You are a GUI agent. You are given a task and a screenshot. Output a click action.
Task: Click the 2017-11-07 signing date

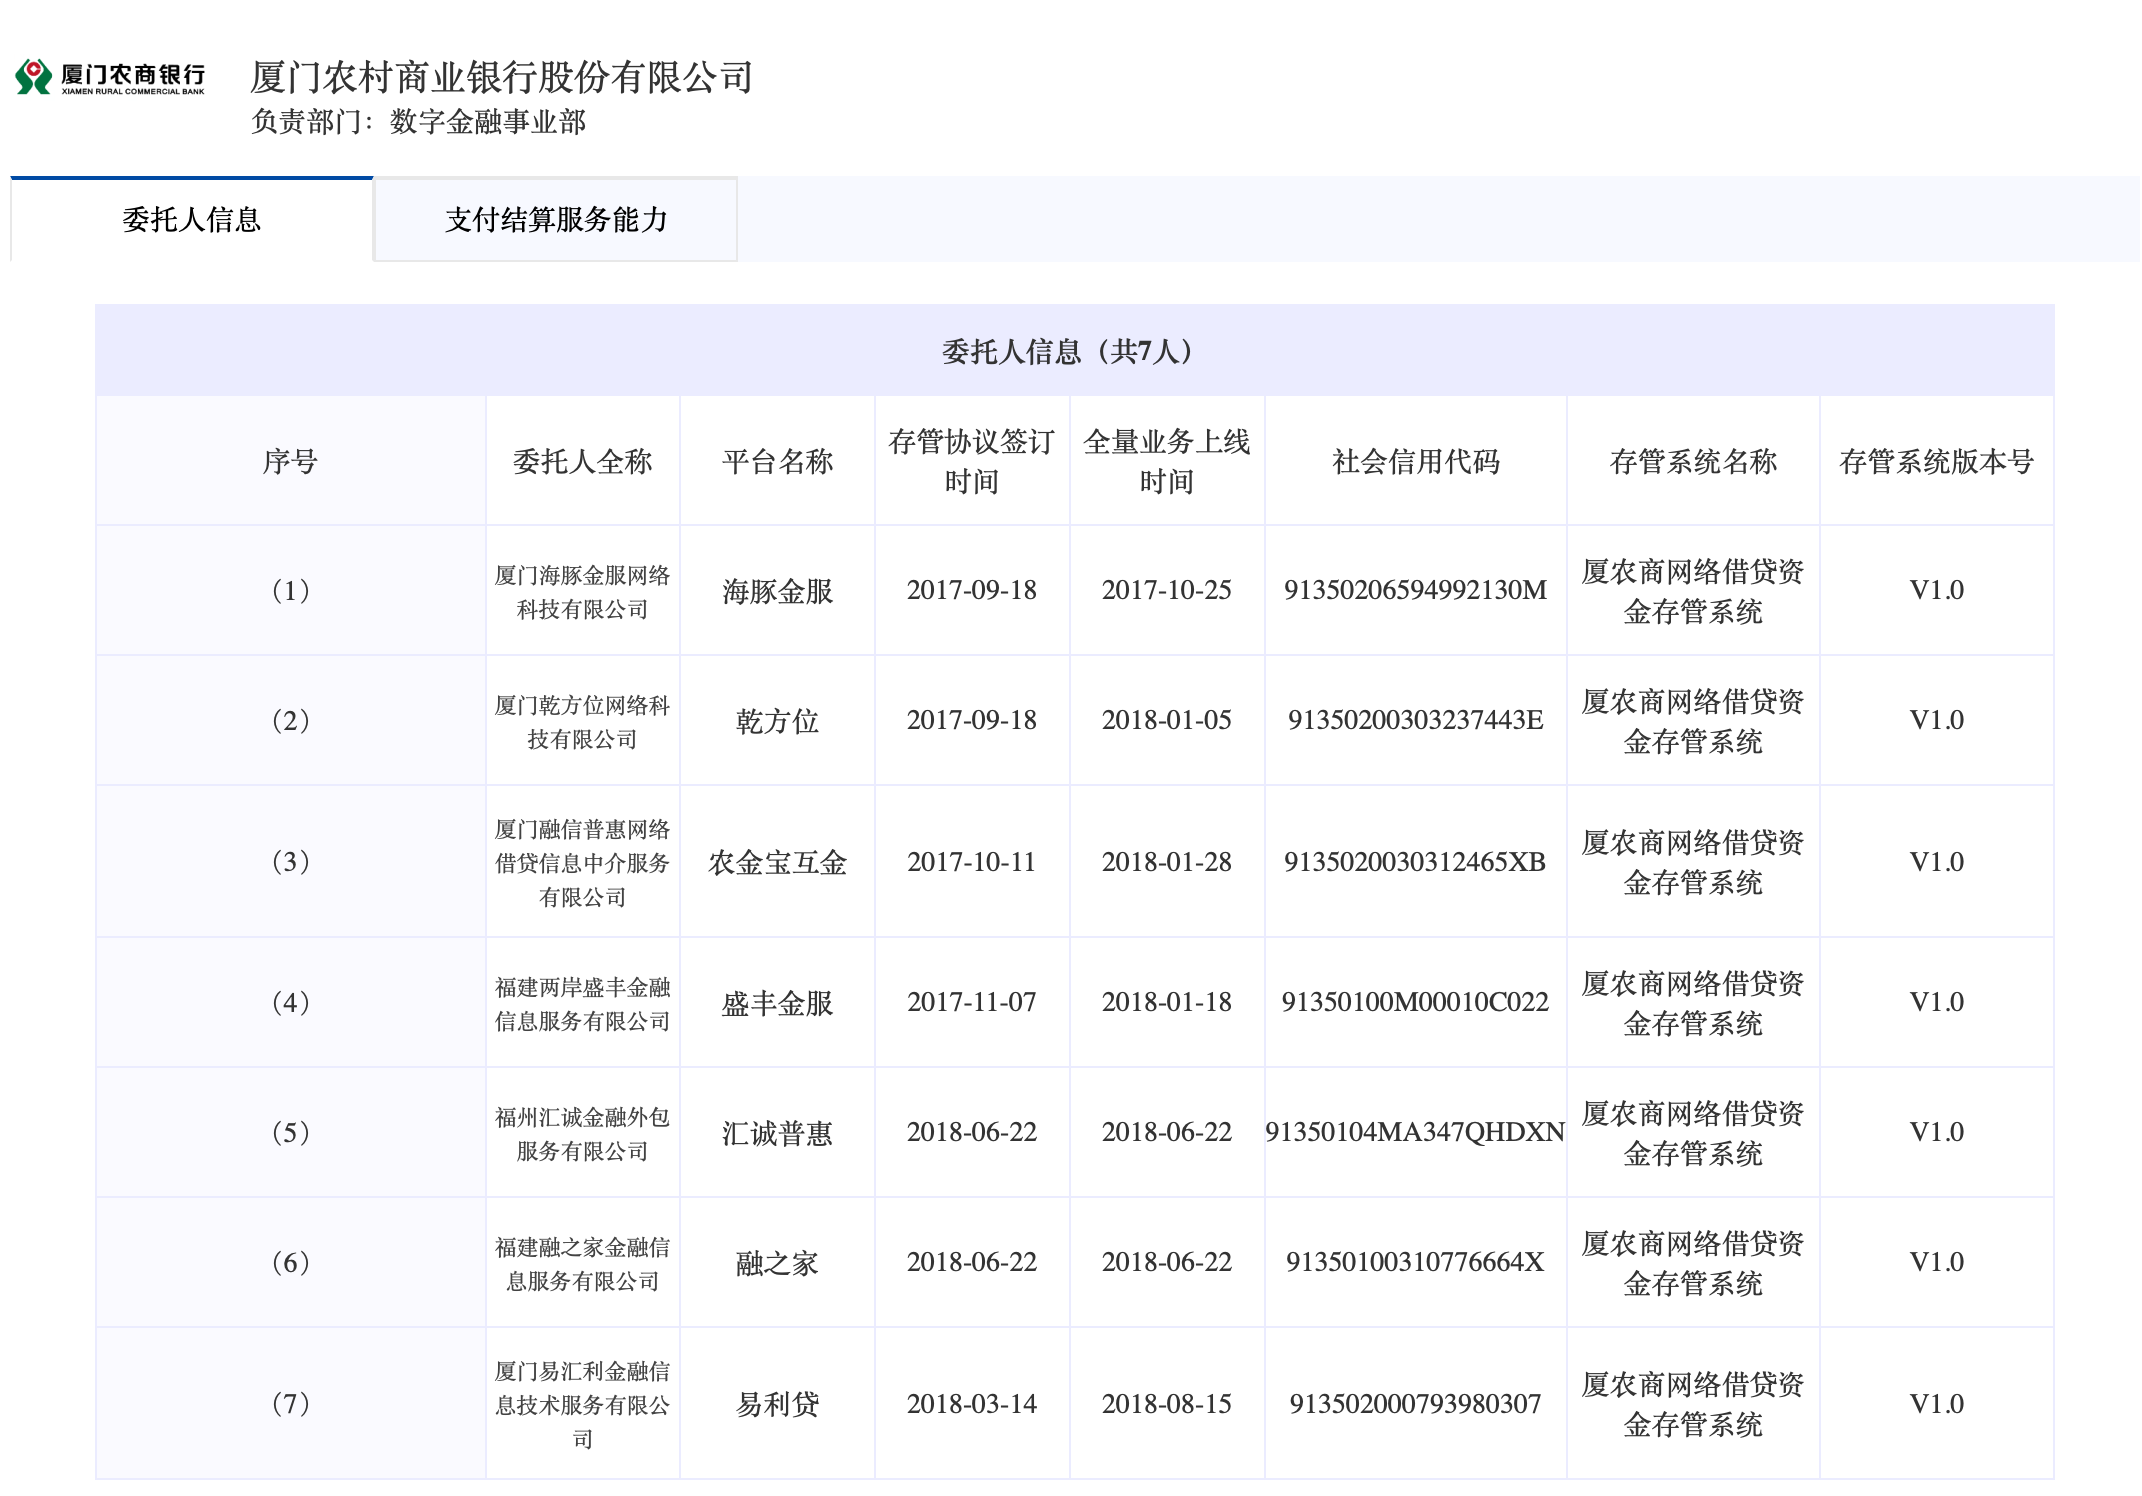tap(972, 1002)
